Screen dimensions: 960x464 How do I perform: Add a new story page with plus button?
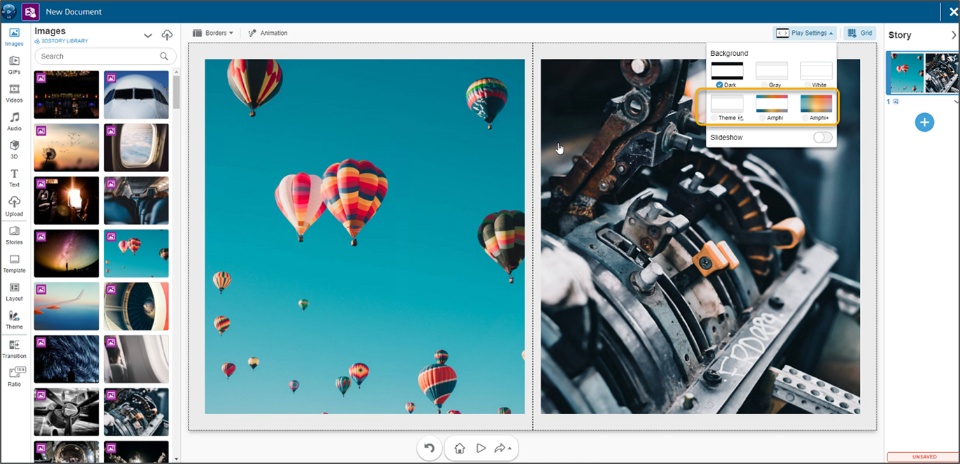click(x=925, y=122)
